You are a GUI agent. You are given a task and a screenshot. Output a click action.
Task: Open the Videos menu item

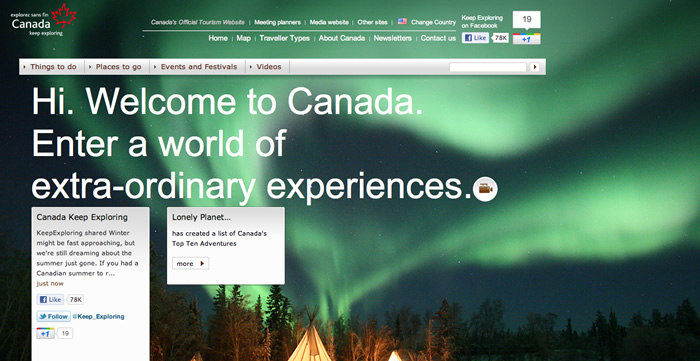pos(267,67)
